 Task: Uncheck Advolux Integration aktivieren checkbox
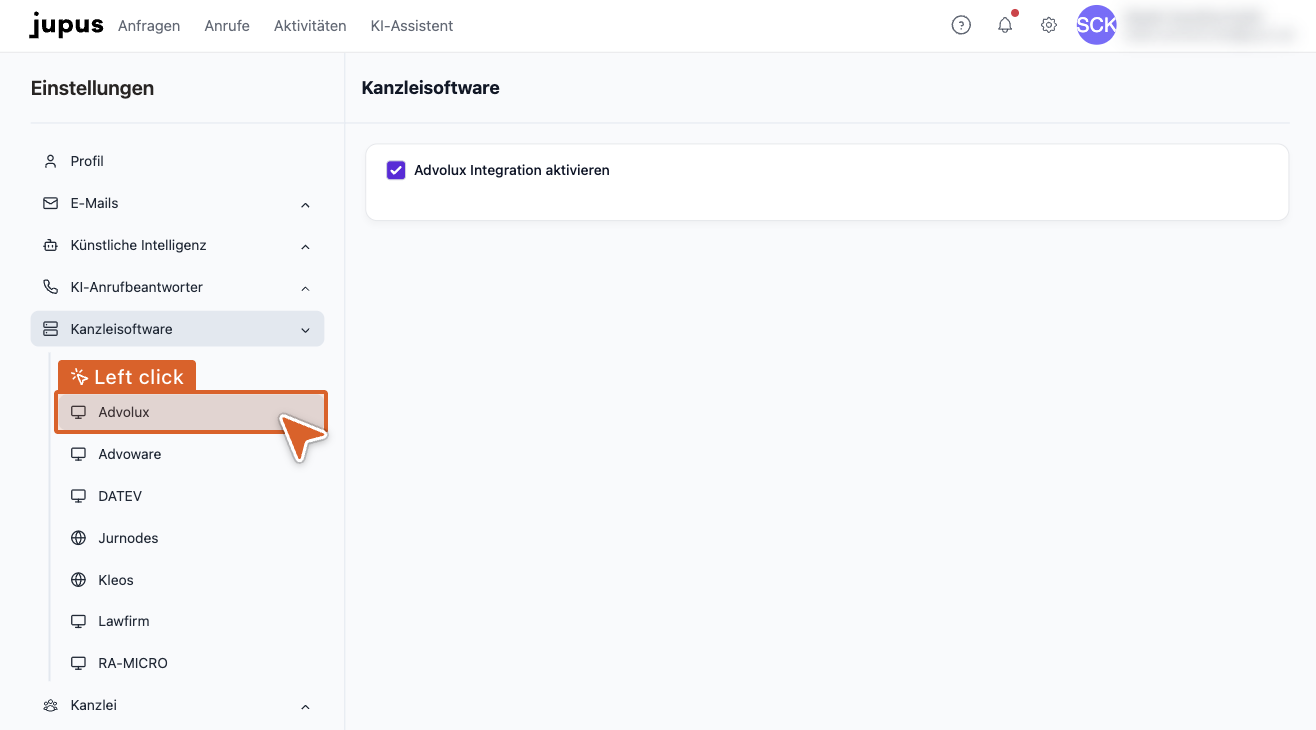tap(396, 170)
